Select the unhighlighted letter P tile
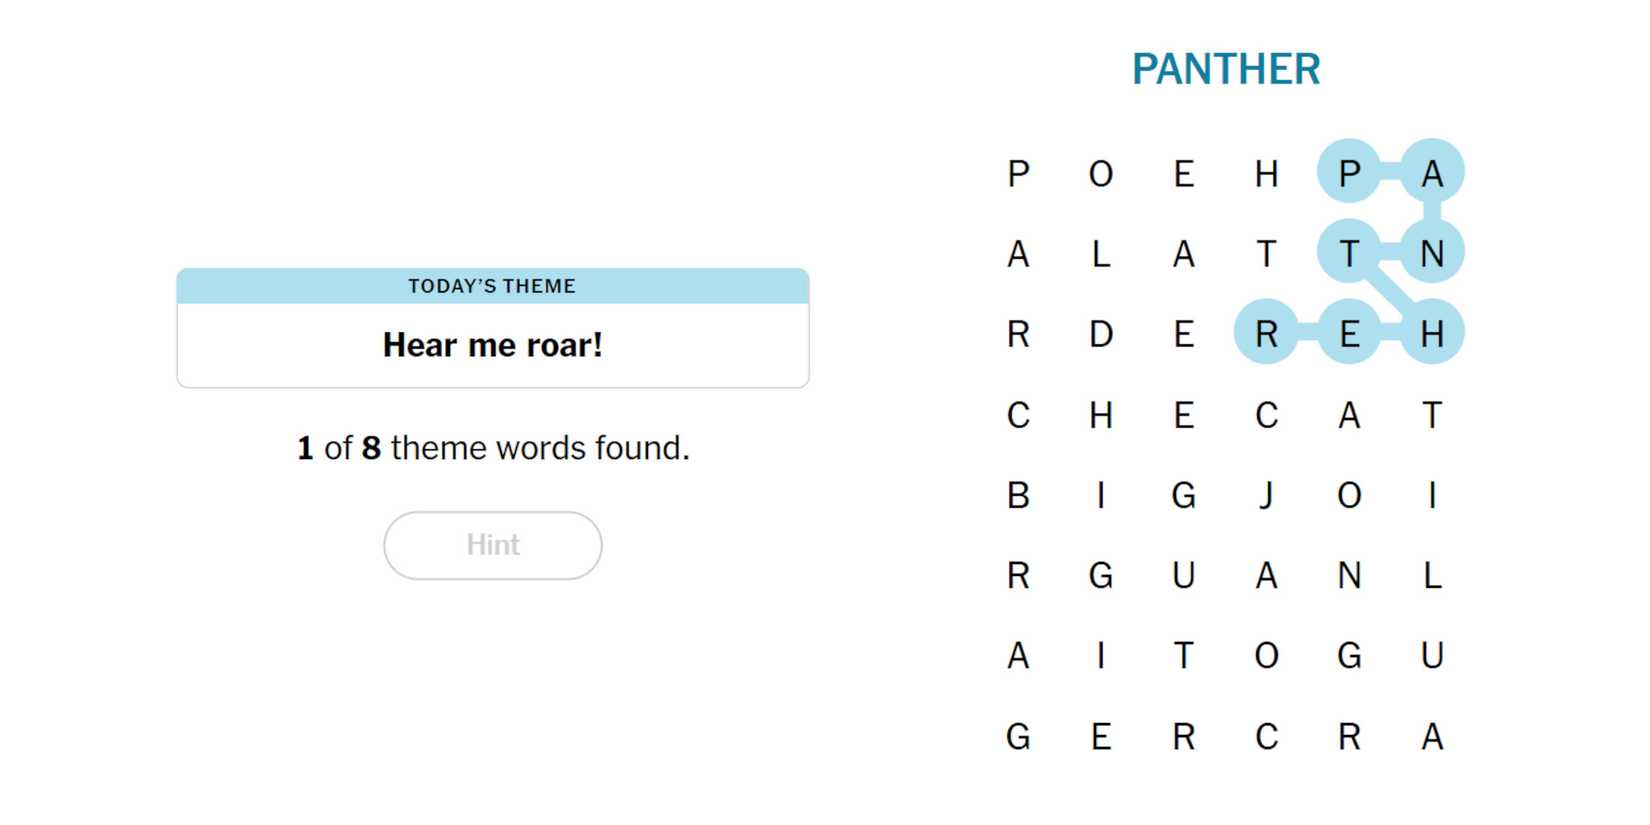Screen dimensions: 1650x825 [x=1018, y=173]
